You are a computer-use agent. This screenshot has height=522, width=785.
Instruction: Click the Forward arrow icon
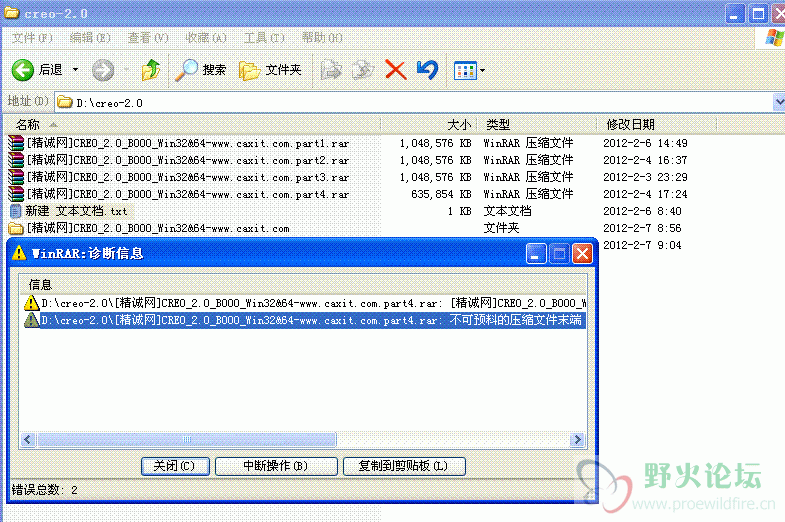103,70
